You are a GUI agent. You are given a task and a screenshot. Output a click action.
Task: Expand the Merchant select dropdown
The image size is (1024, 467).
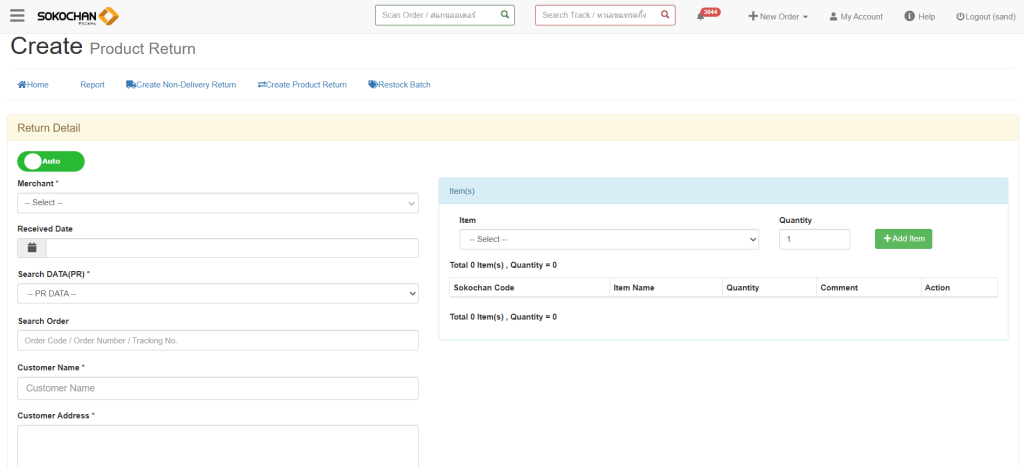click(x=217, y=203)
